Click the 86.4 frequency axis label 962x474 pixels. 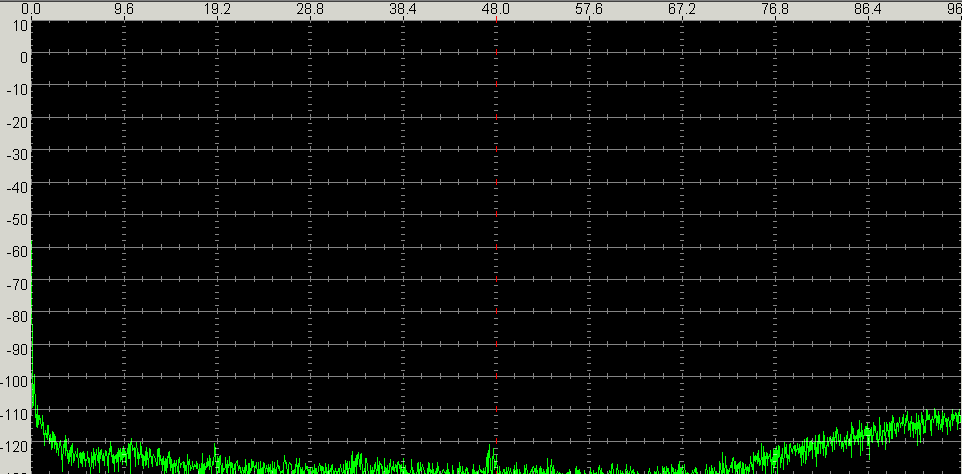pyautogui.click(x=869, y=10)
